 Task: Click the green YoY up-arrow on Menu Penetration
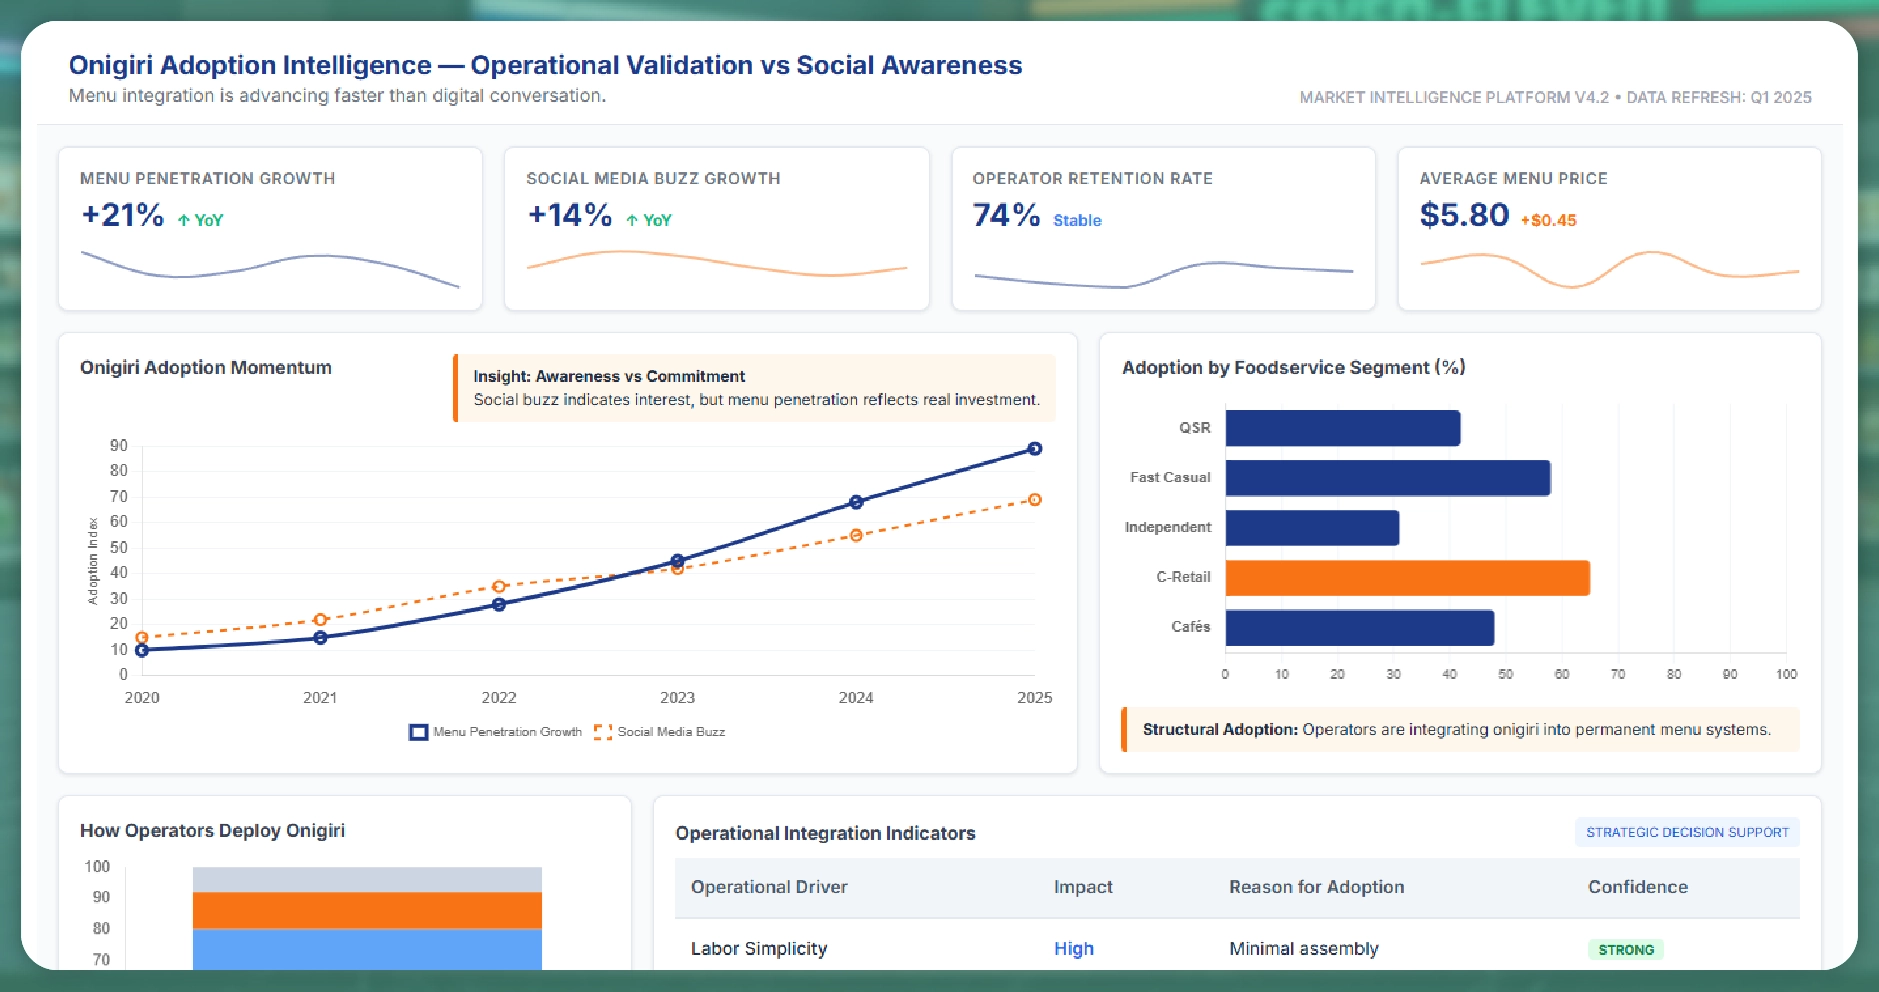pyautogui.click(x=184, y=218)
